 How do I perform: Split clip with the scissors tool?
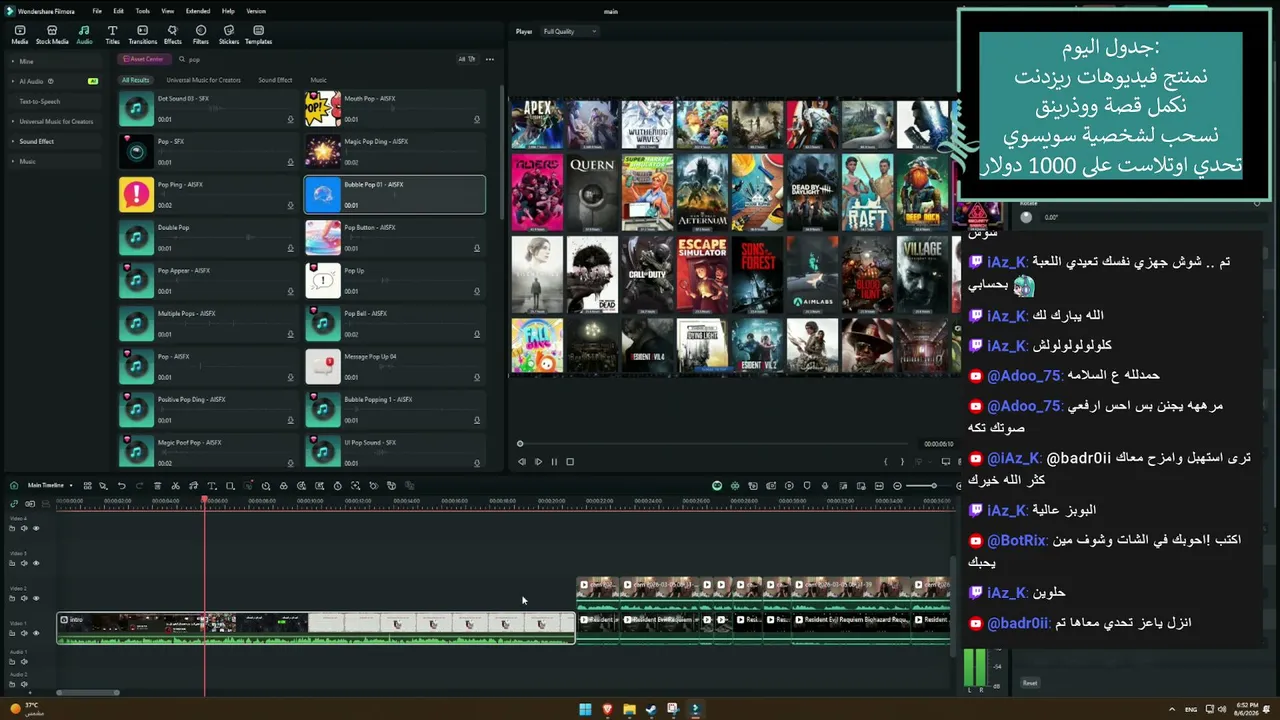click(x=175, y=486)
